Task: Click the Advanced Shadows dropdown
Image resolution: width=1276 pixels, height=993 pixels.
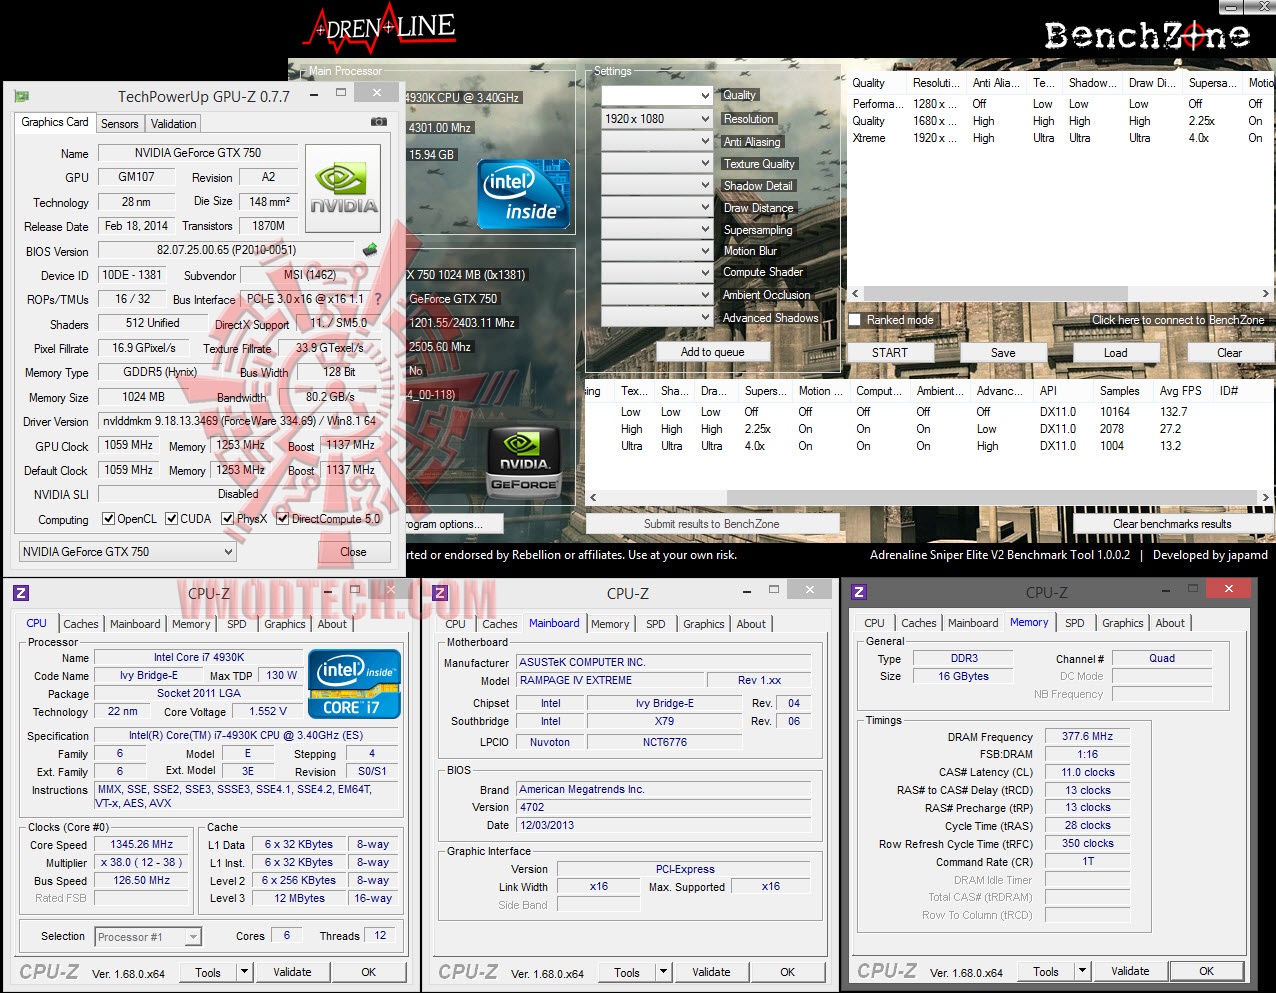Action: coord(657,318)
